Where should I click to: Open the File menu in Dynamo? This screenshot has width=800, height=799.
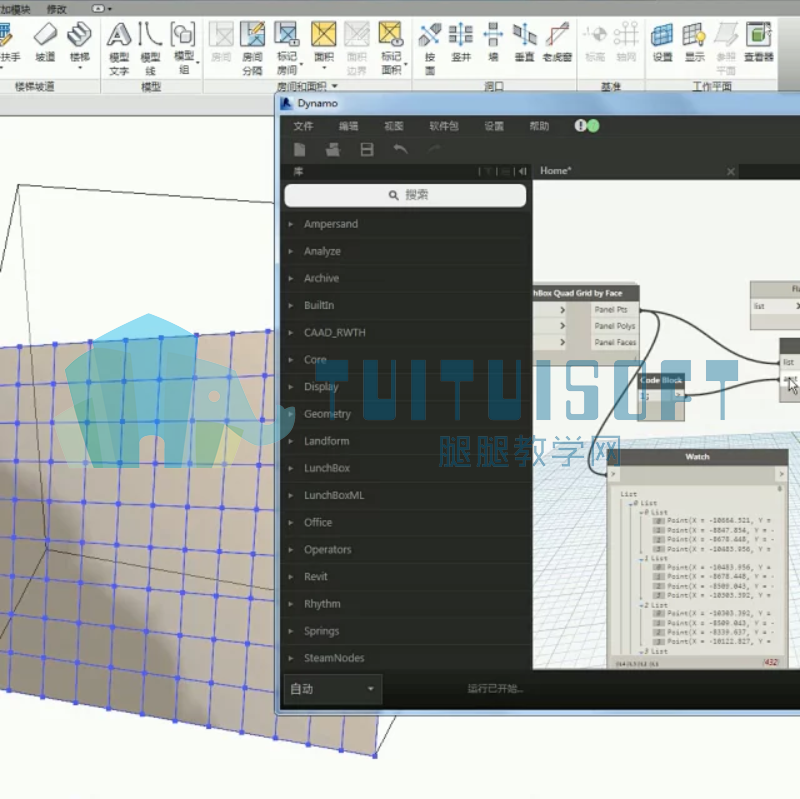coord(303,126)
